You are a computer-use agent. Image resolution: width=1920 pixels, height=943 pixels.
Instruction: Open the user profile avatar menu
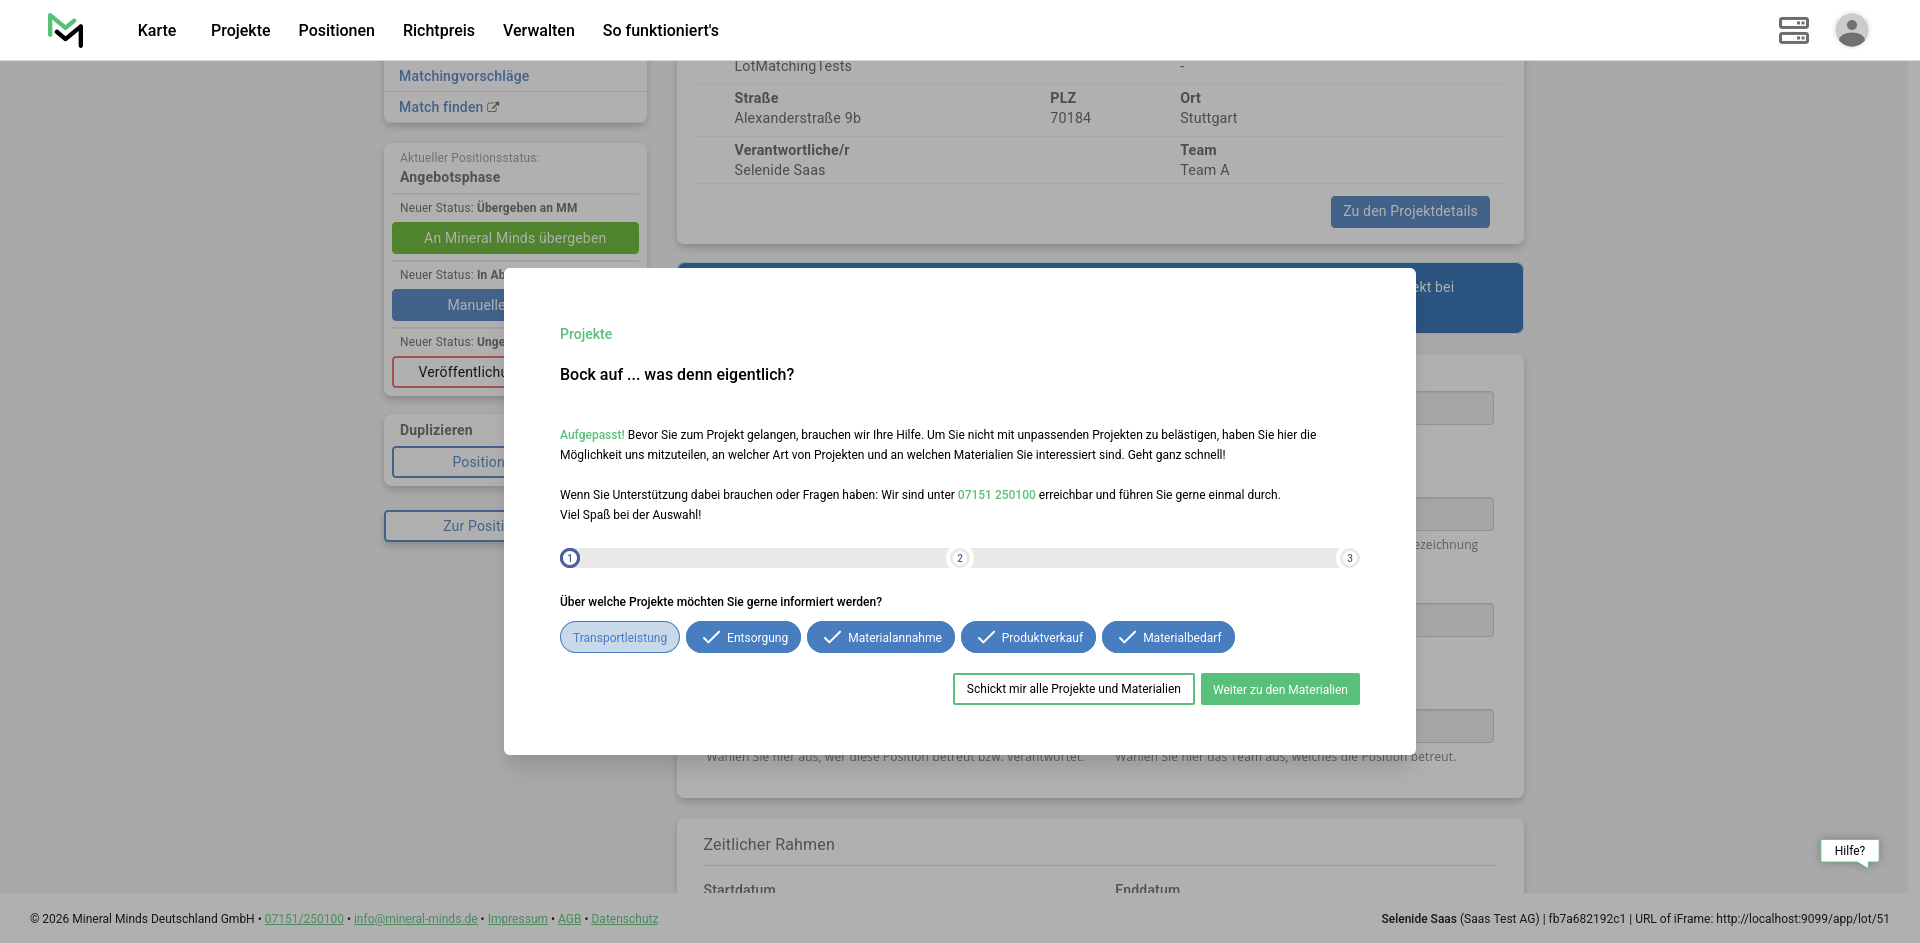(1851, 30)
